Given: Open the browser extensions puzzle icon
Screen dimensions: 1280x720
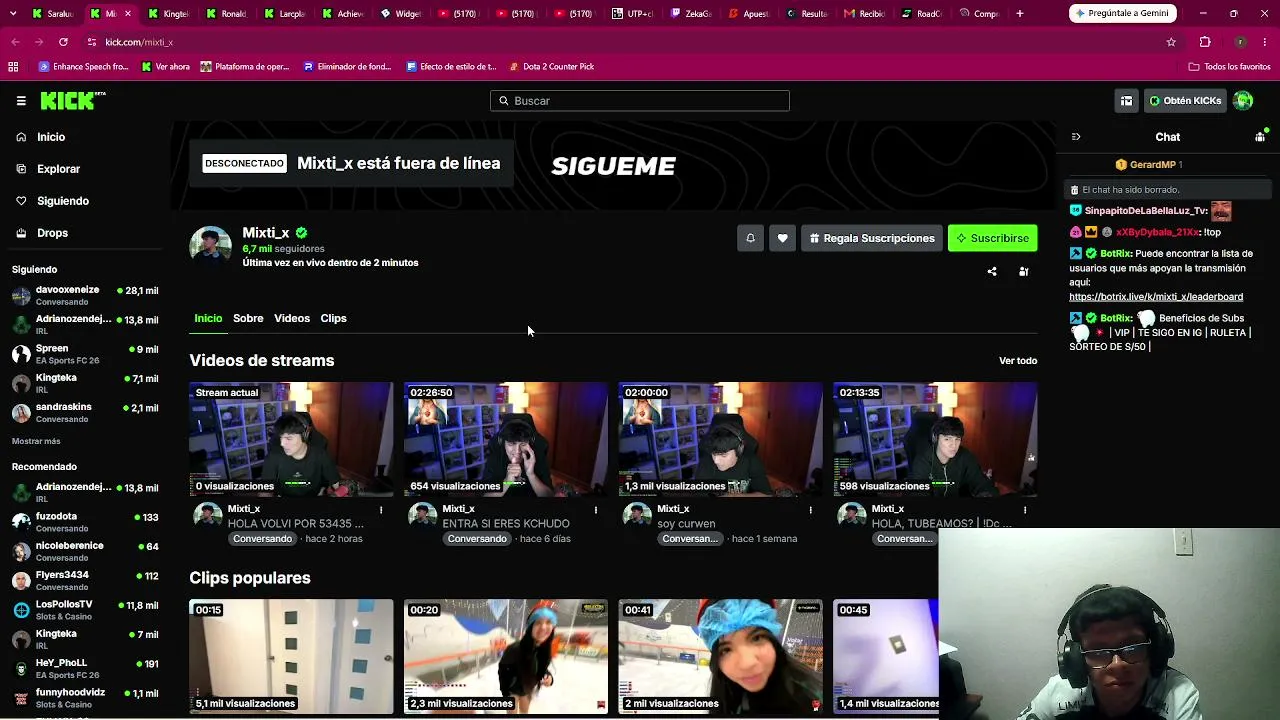Looking at the screenshot, I should tap(1205, 42).
